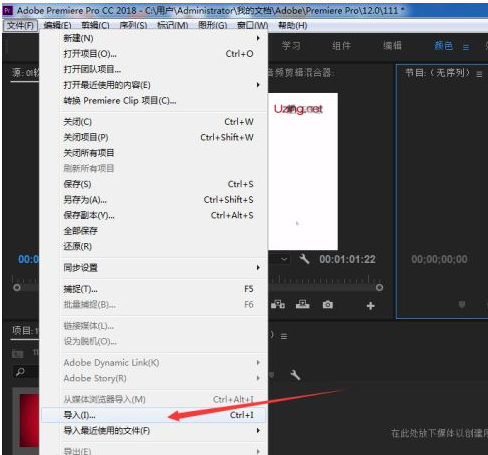Click the source monitor wrench settings icon
Screen dimensions: 488x455
(304, 259)
